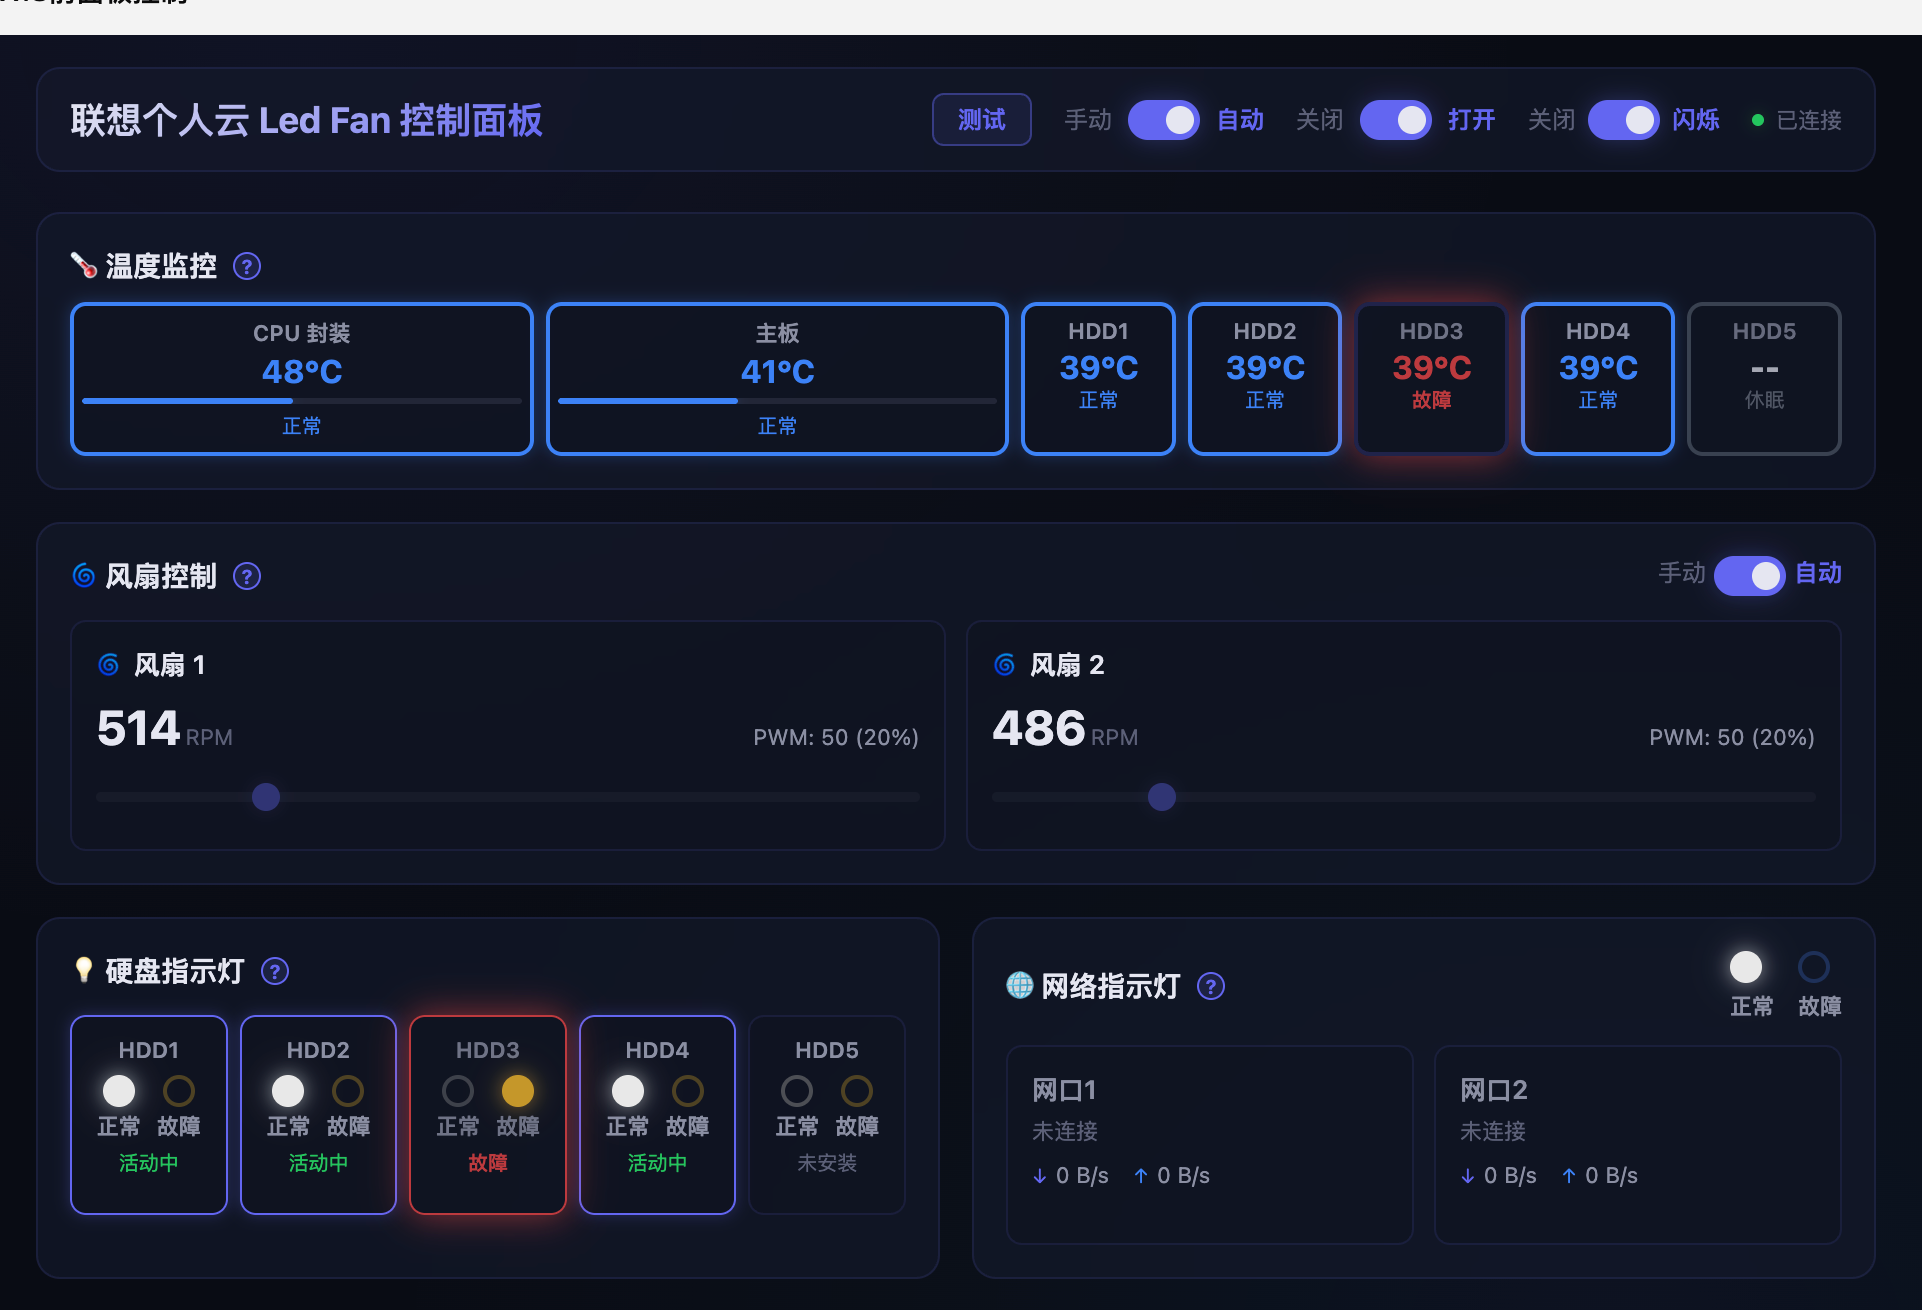Select the HDD3 故障 temperature card
The width and height of the screenshot is (1922, 1310).
(1431, 379)
